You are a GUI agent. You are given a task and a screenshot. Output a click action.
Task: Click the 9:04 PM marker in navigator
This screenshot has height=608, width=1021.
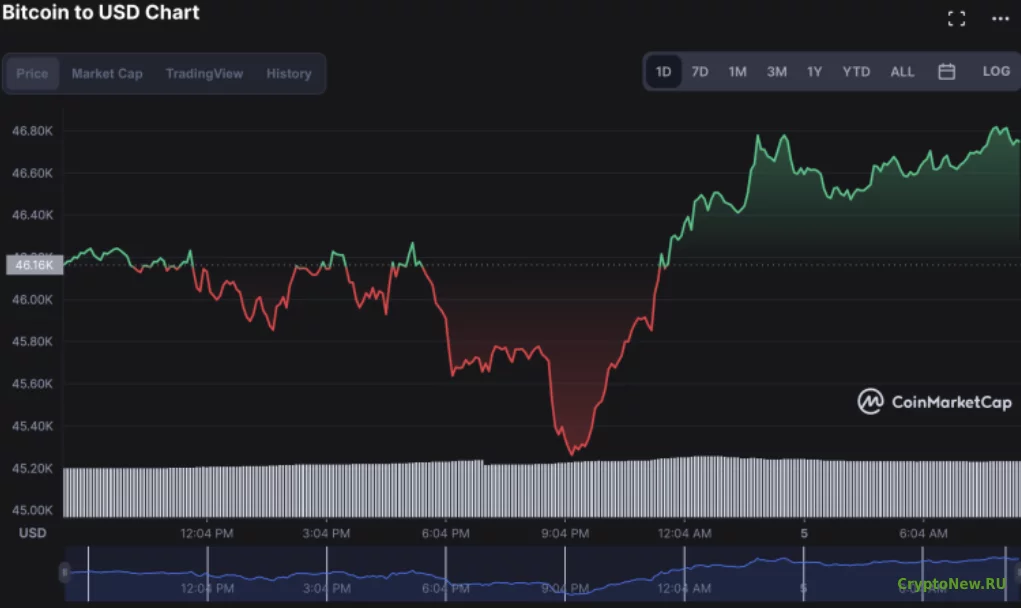point(565,588)
